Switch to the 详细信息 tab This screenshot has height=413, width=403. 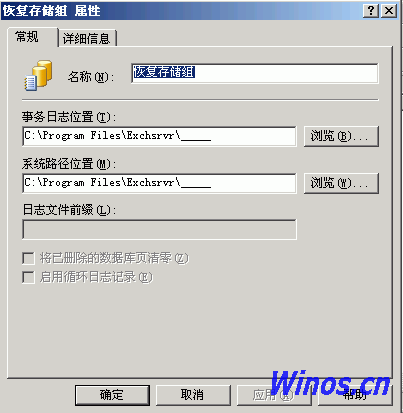coord(87,38)
